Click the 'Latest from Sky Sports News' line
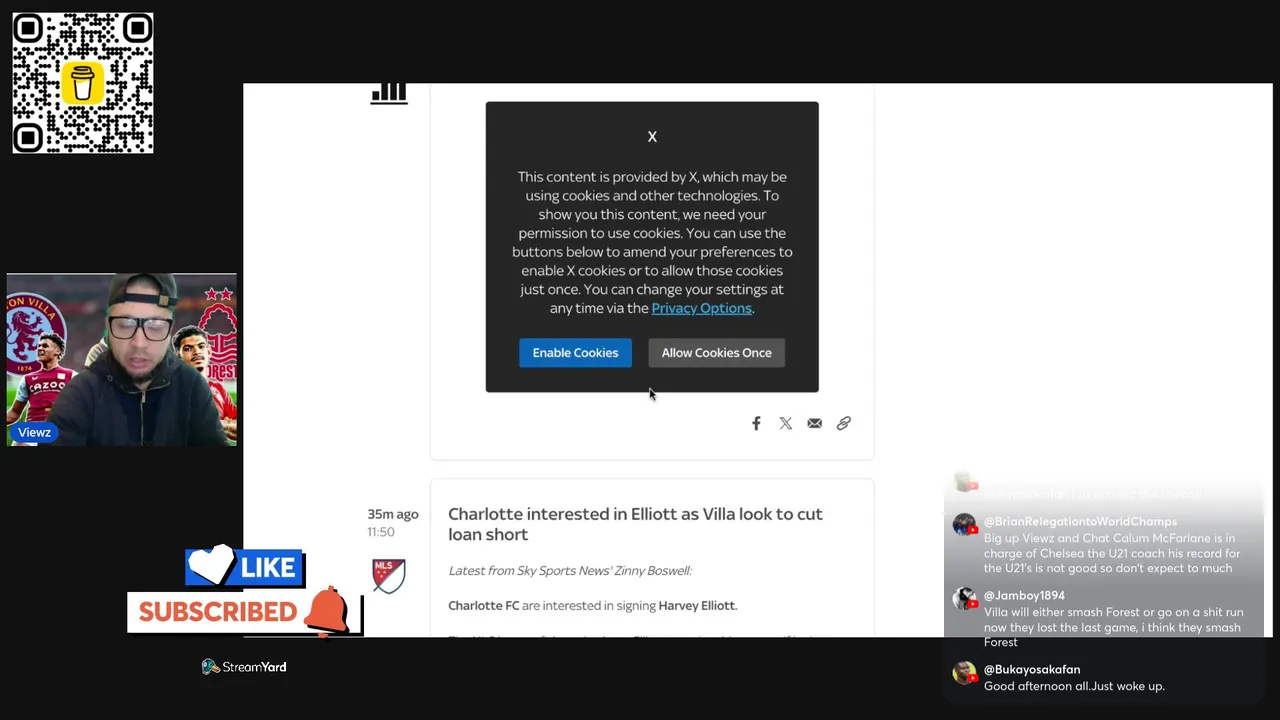Viewport: 1280px width, 720px height. 570,570
